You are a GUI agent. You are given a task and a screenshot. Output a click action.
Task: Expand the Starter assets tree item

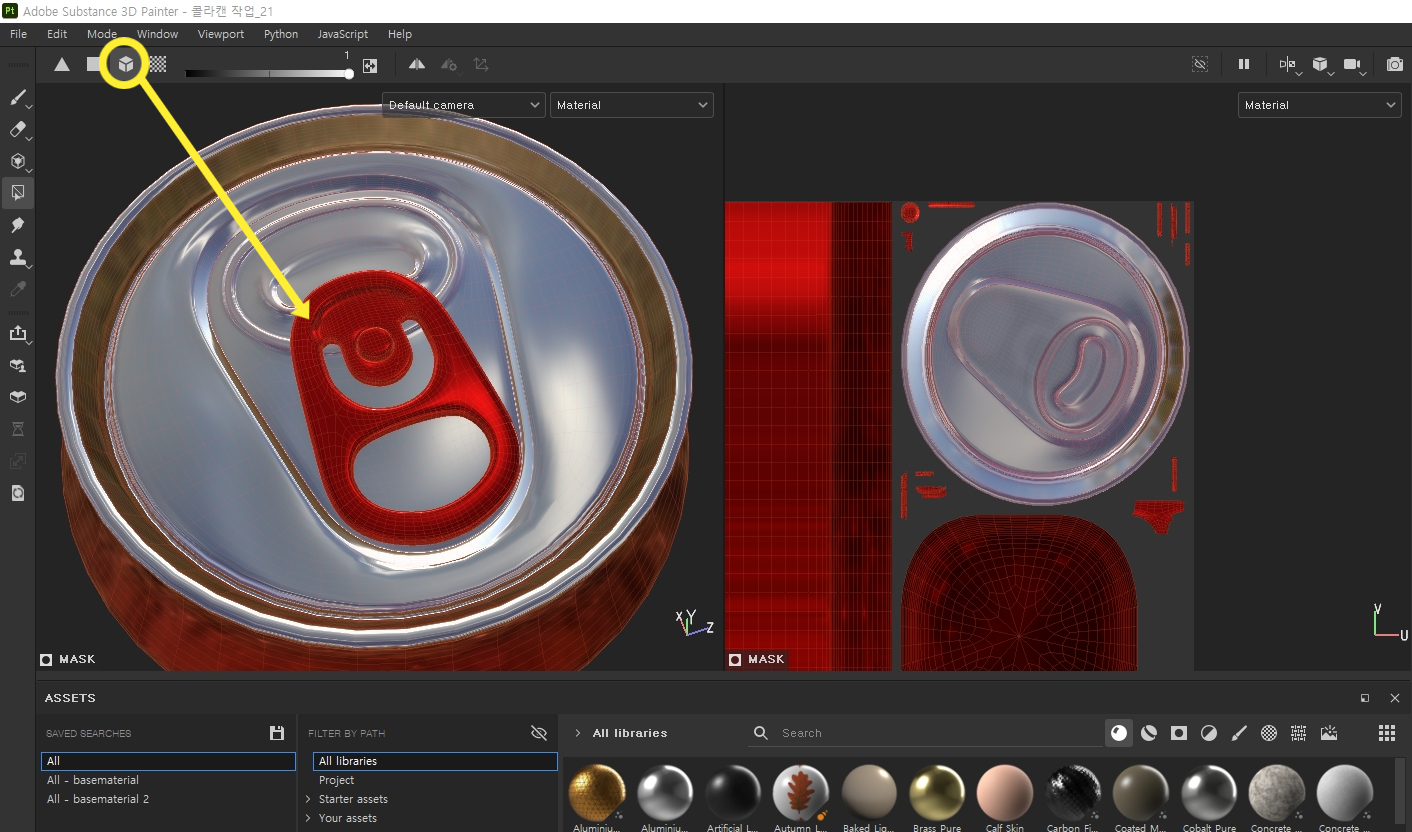pos(308,799)
